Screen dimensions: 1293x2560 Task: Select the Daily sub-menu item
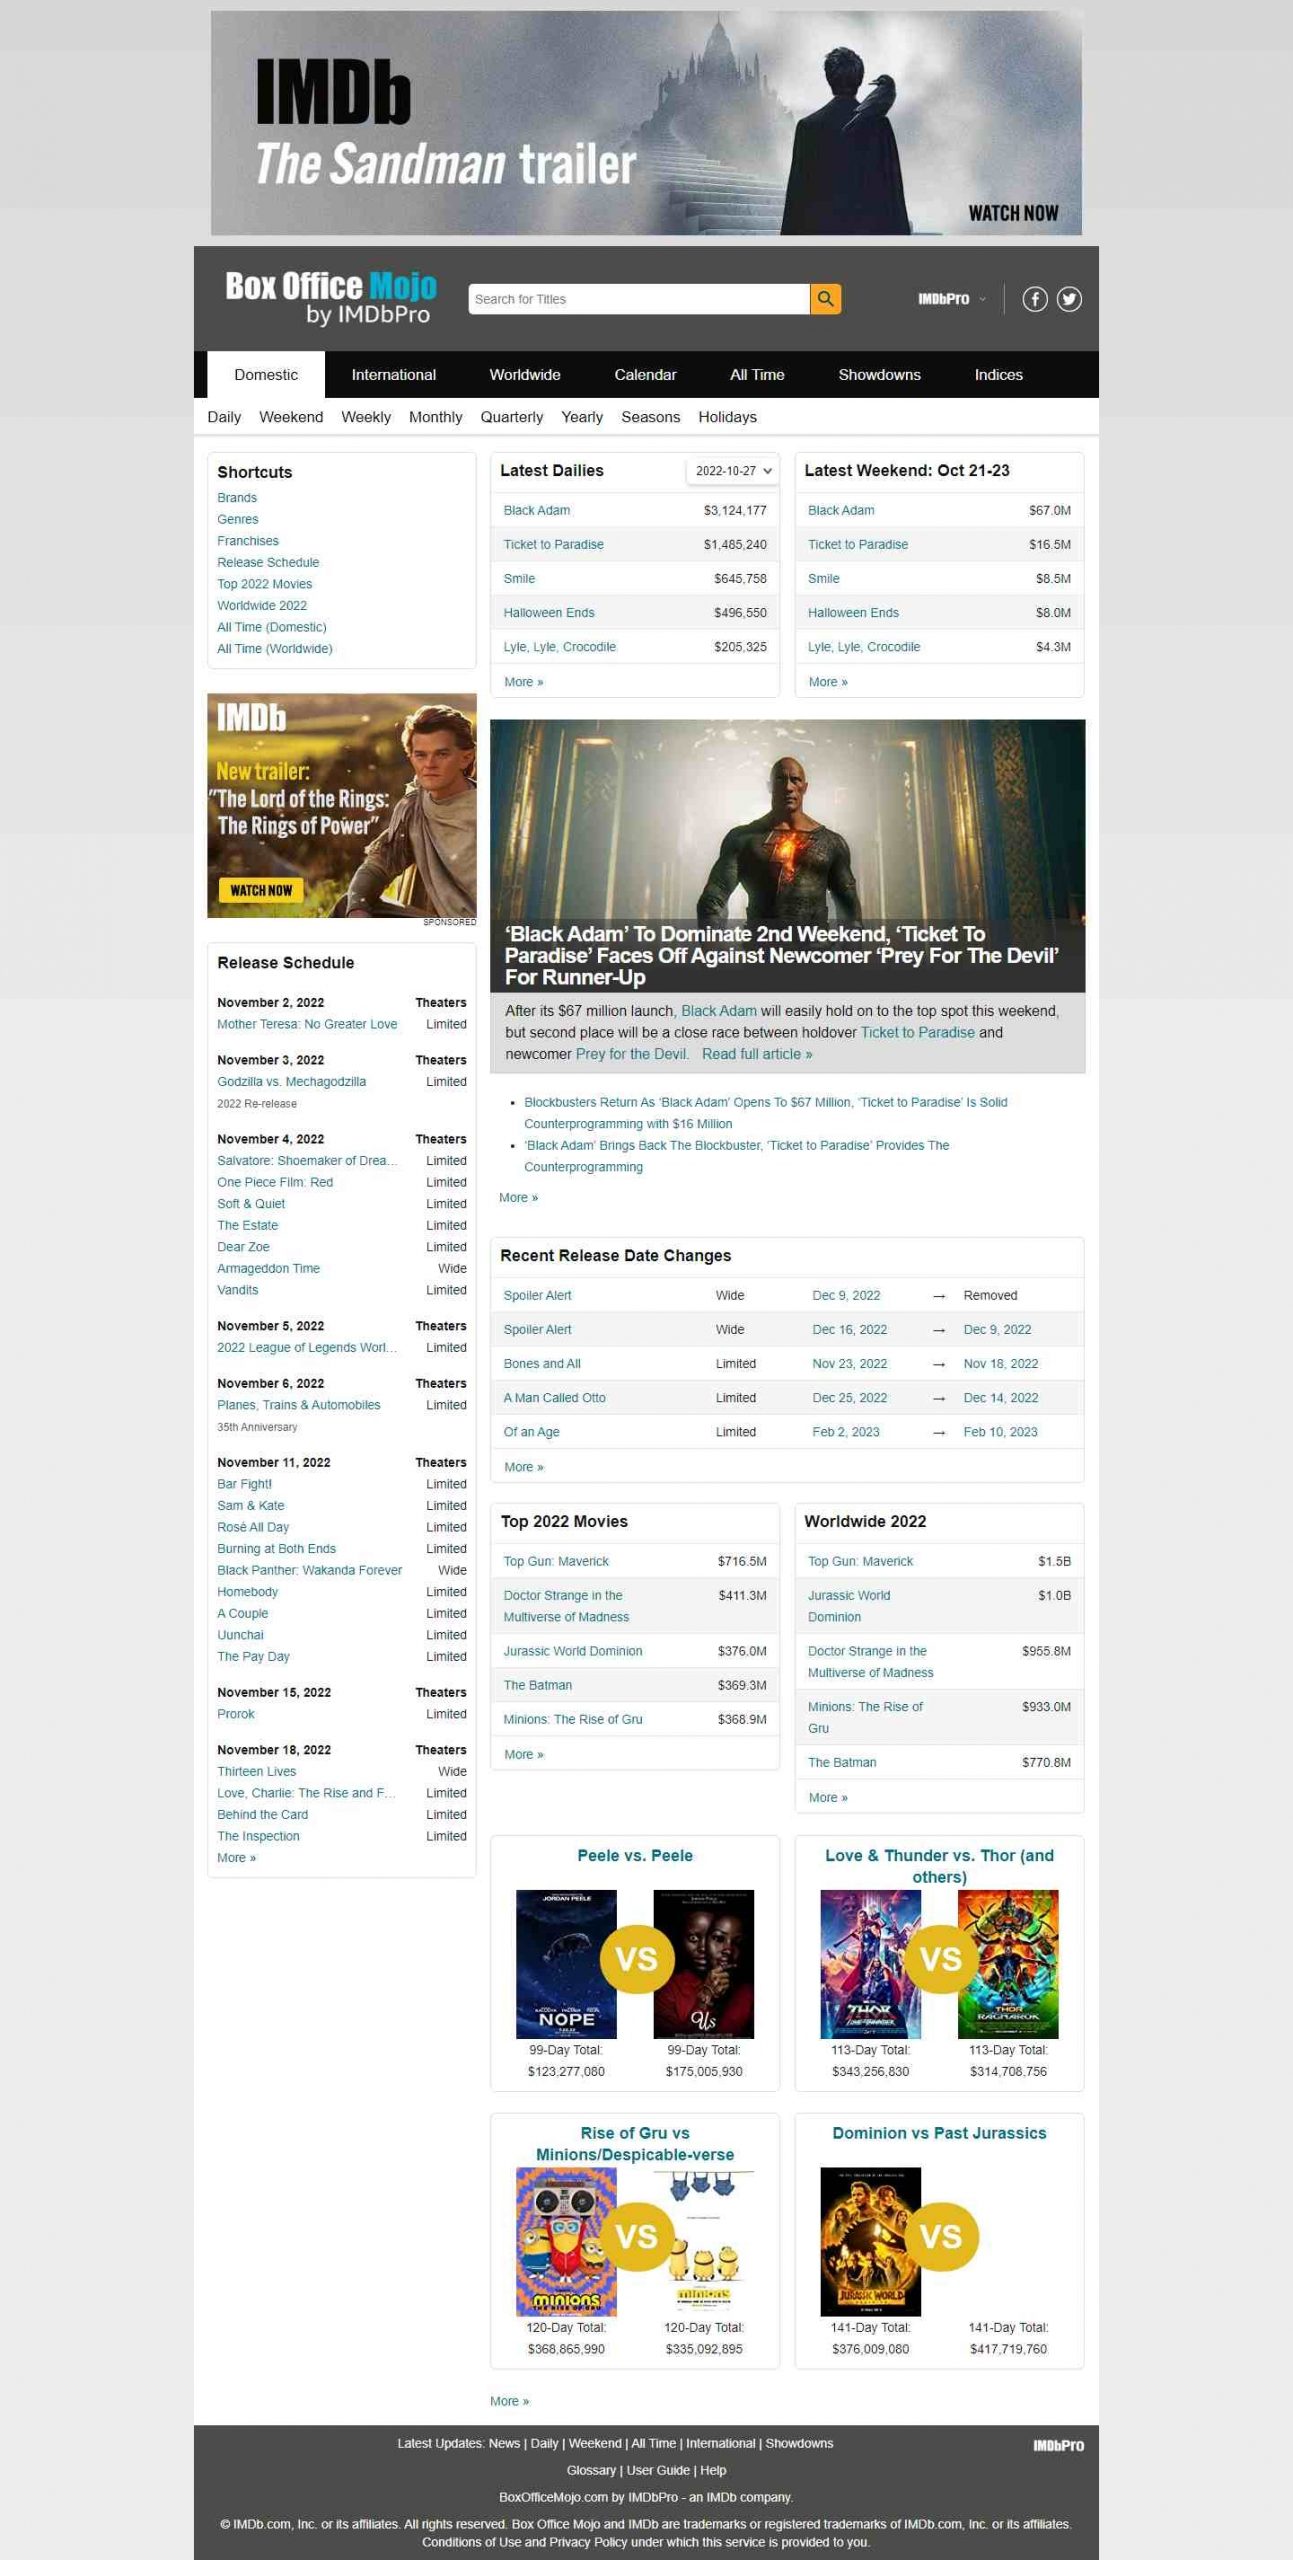224,417
